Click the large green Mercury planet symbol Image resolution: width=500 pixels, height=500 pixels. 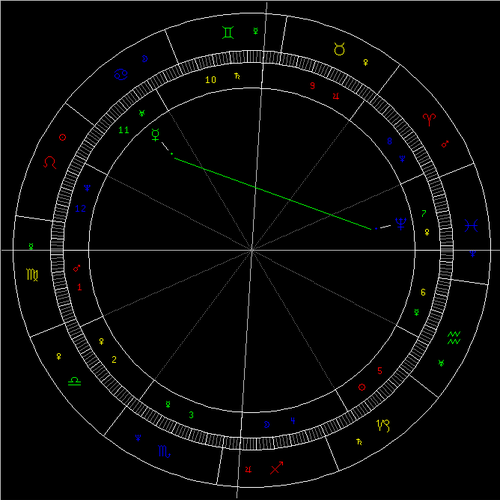tap(156, 135)
